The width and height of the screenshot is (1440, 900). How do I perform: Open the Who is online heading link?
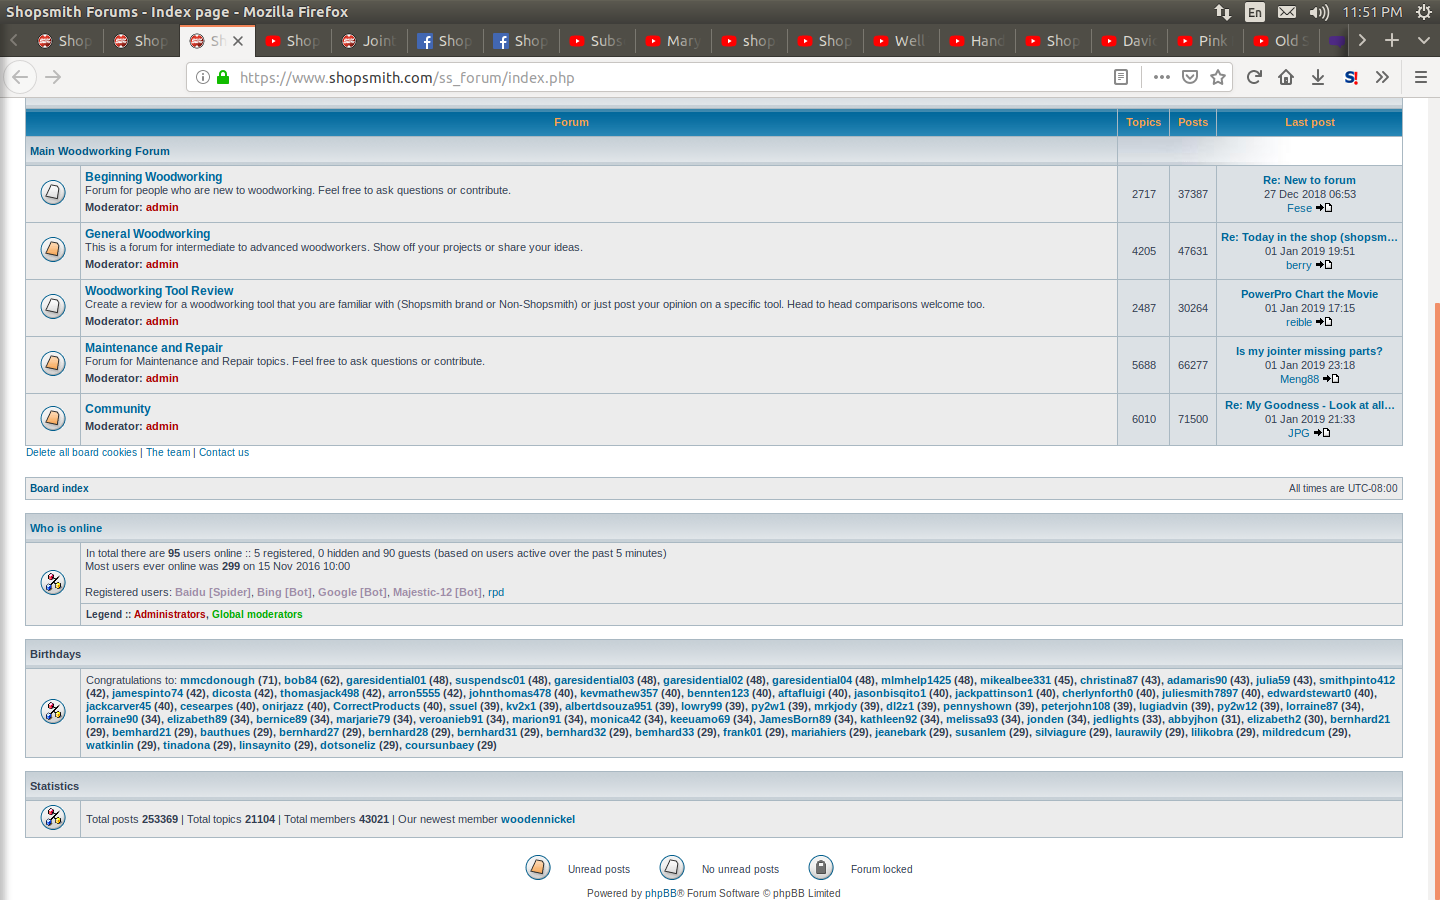pos(66,528)
